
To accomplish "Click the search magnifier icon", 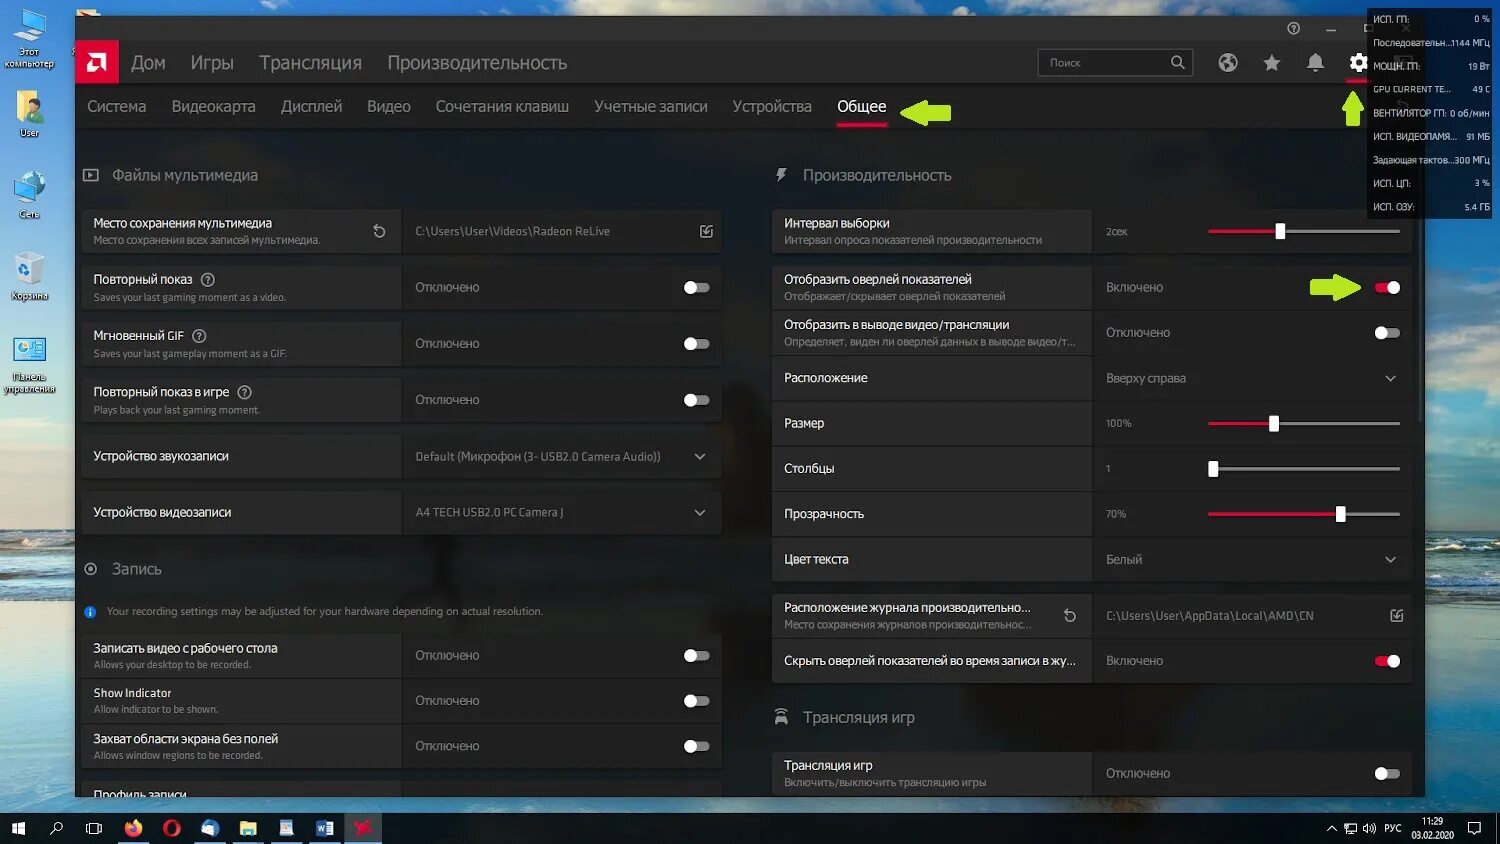I will (x=1178, y=62).
